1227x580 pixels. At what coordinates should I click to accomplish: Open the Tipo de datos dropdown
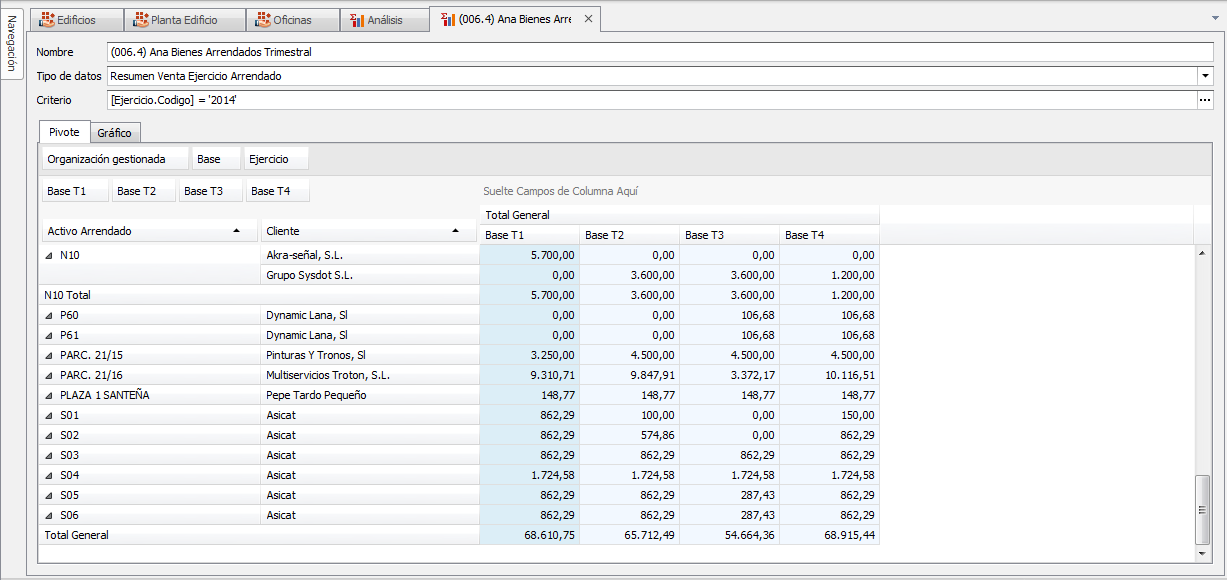pos(1205,76)
